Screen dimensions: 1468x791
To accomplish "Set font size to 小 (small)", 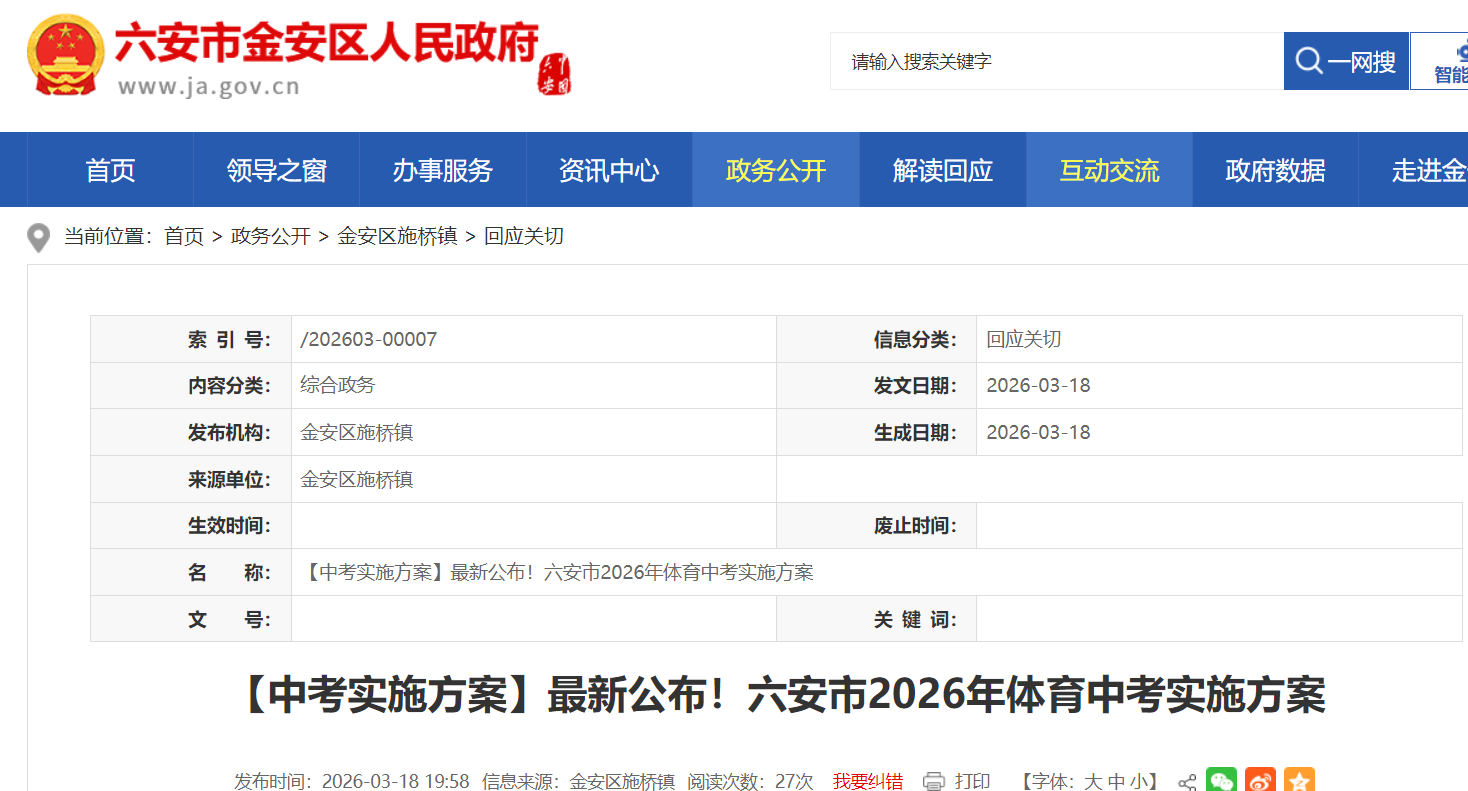I will (x=1139, y=782).
